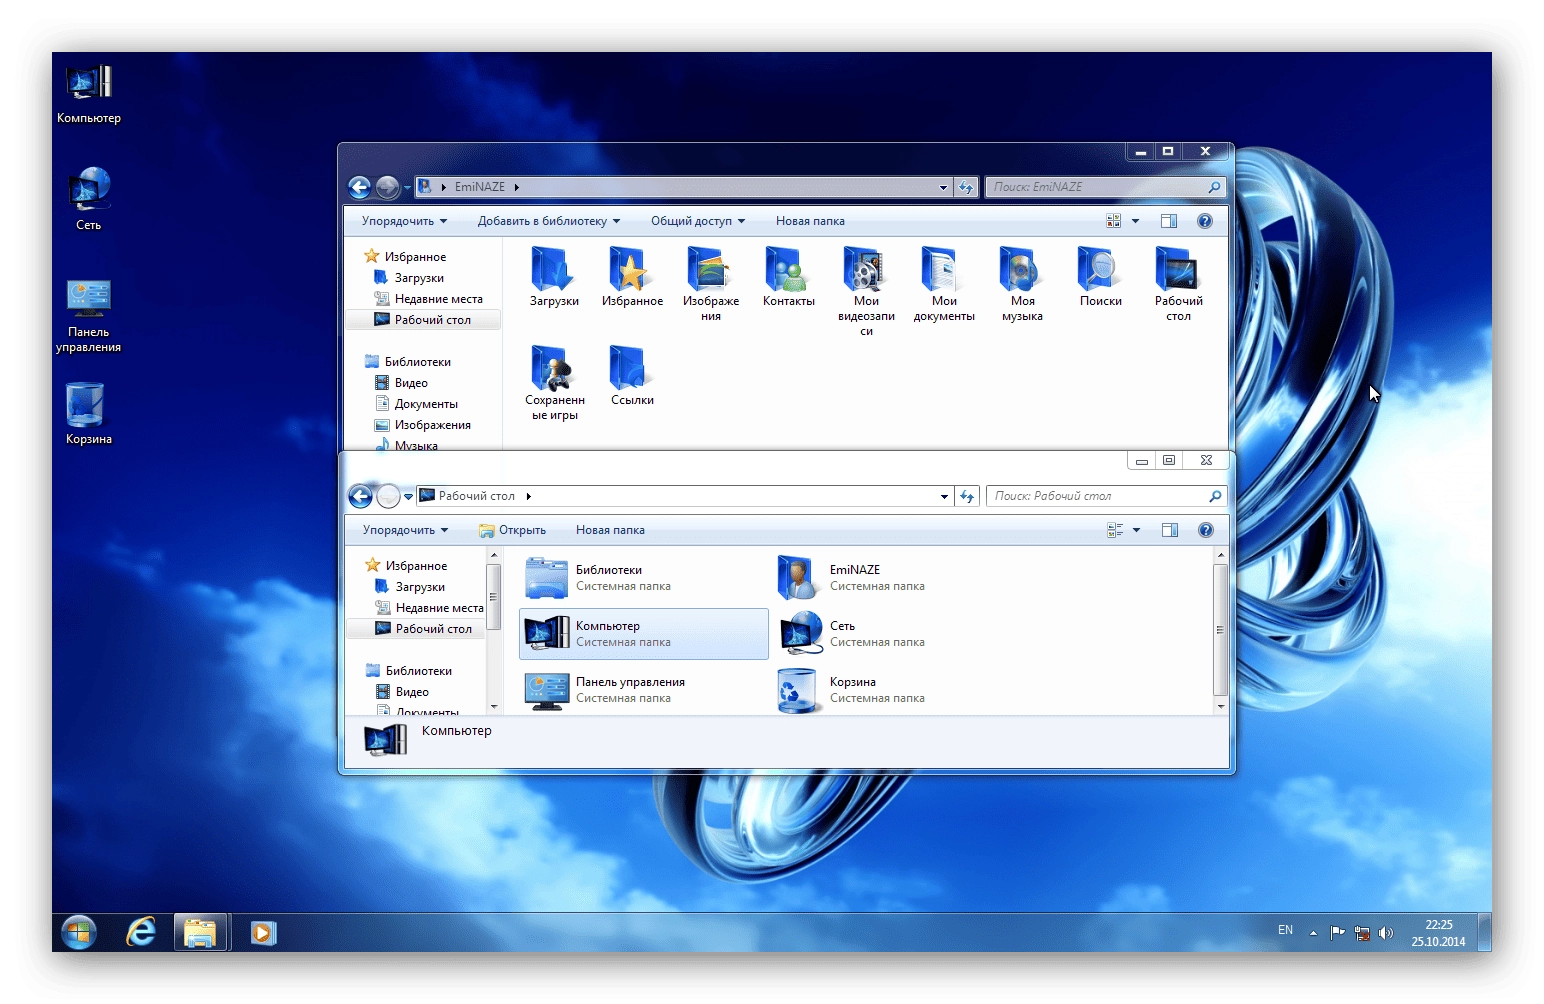Viewport: 1544px width, 1004px height.
Task: Open the Упорядочить menu in EmiNAZE window
Action: [x=405, y=221]
